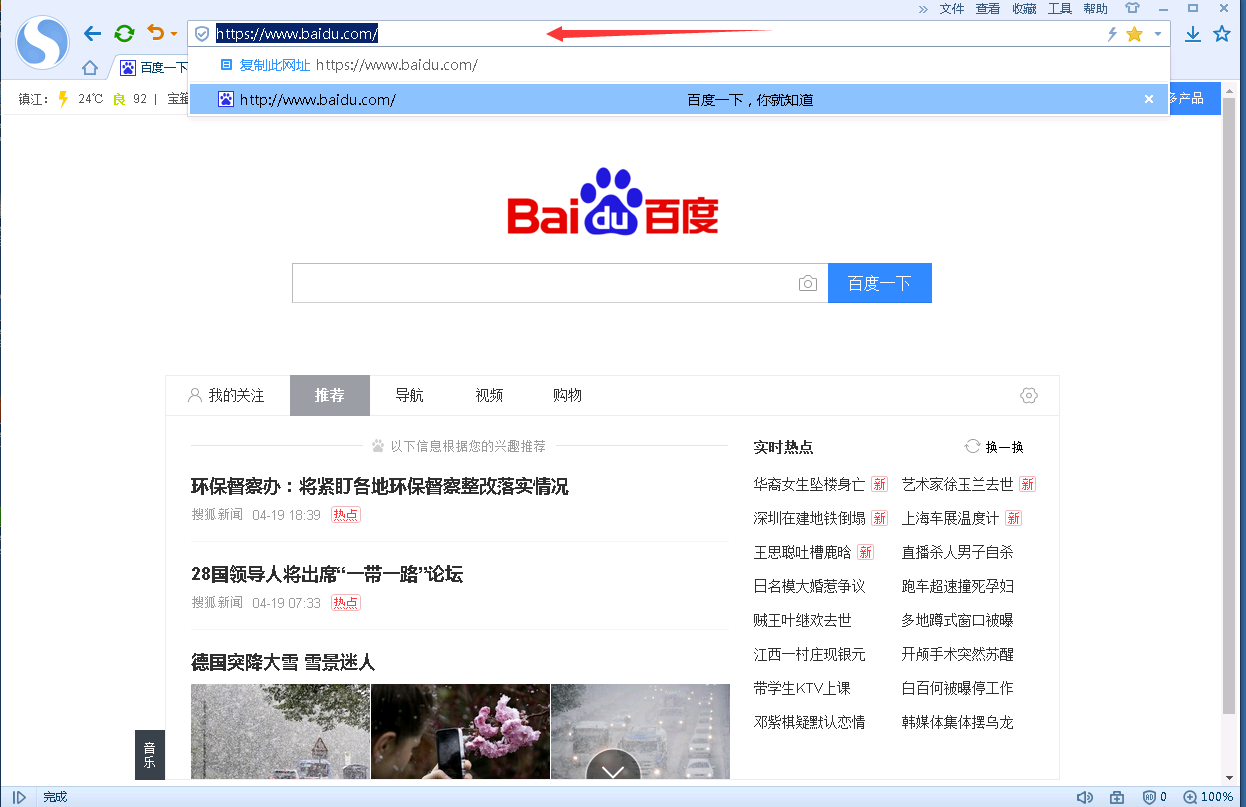Open the skin shirt icon
Image resolution: width=1246 pixels, height=807 pixels.
(x=1133, y=9)
